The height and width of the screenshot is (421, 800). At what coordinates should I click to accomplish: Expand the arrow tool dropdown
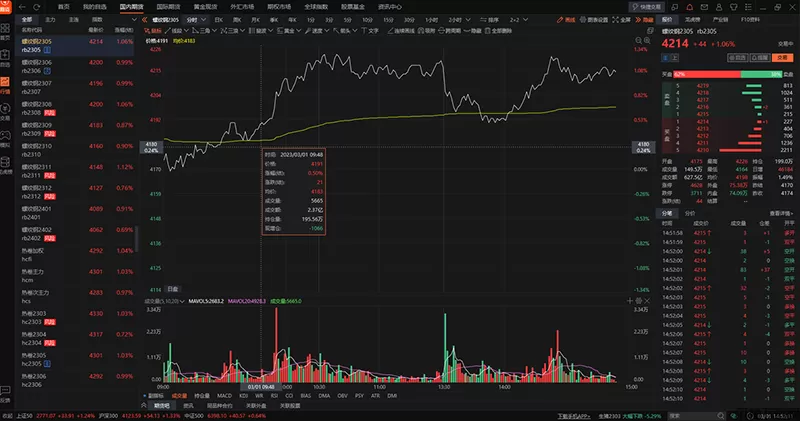[x=356, y=31]
